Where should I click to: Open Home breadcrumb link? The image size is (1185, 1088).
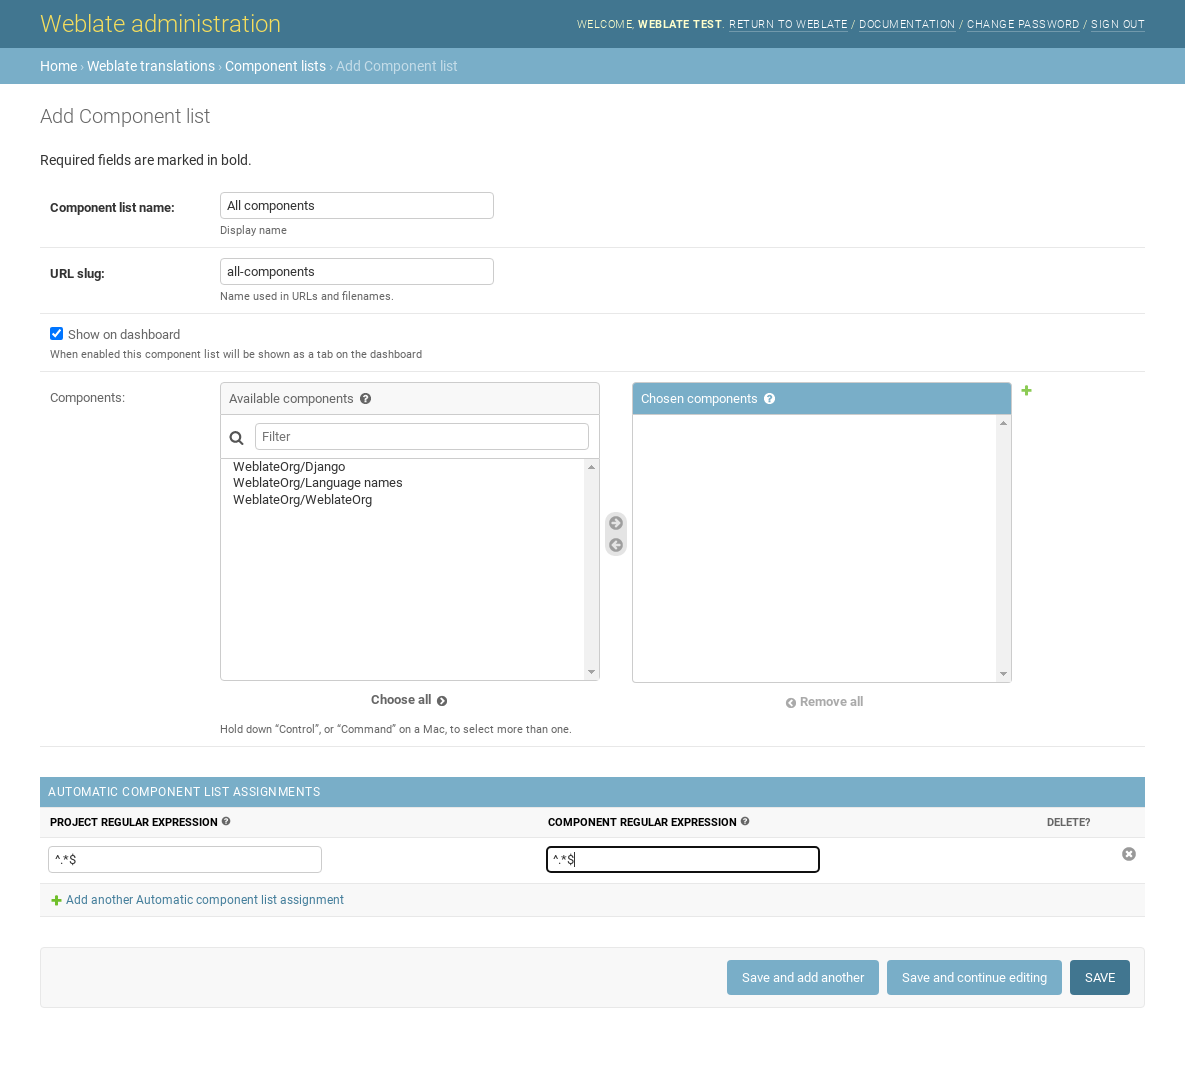click(58, 66)
